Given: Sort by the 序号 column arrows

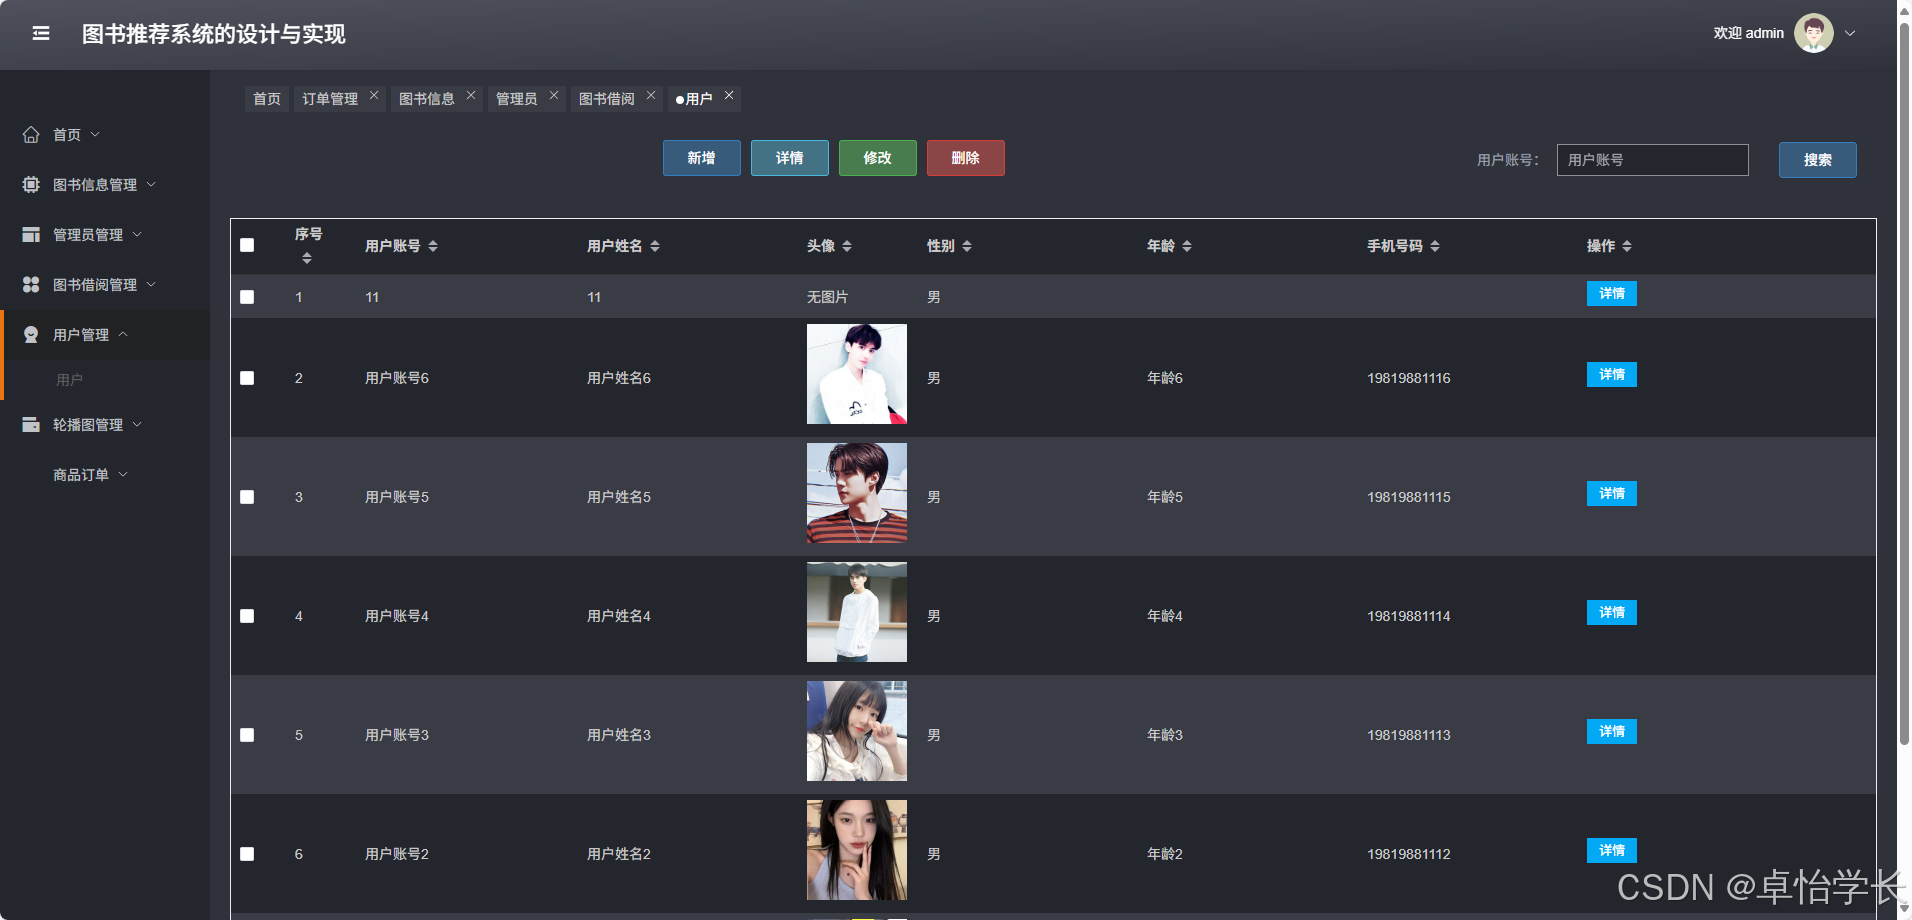Looking at the screenshot, I should [x=307, y=258].
